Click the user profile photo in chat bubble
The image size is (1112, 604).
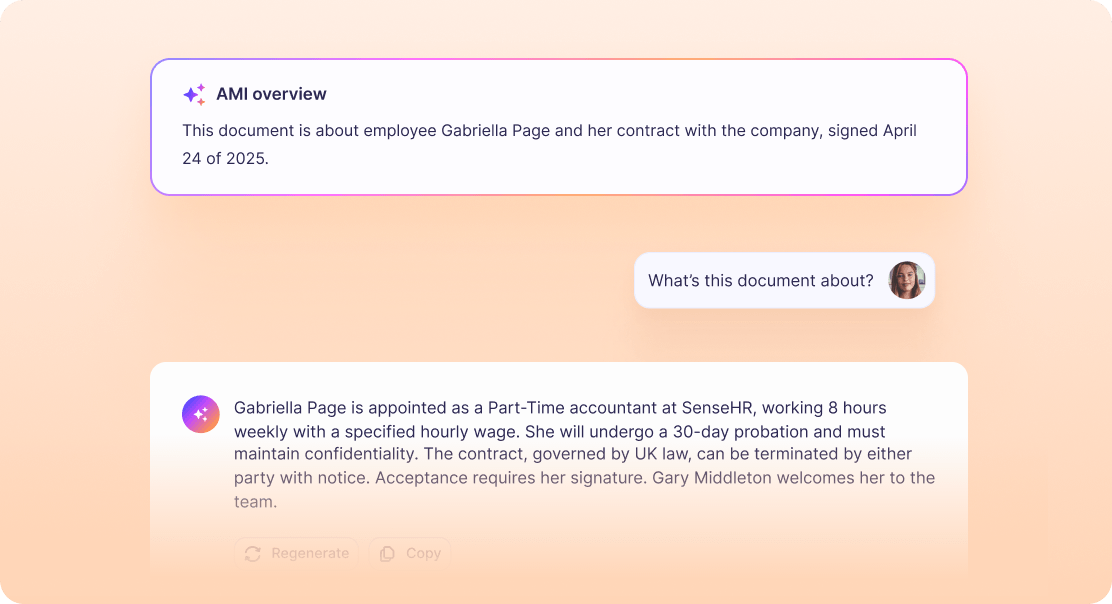pyautogui.click(x=906, y=281)
